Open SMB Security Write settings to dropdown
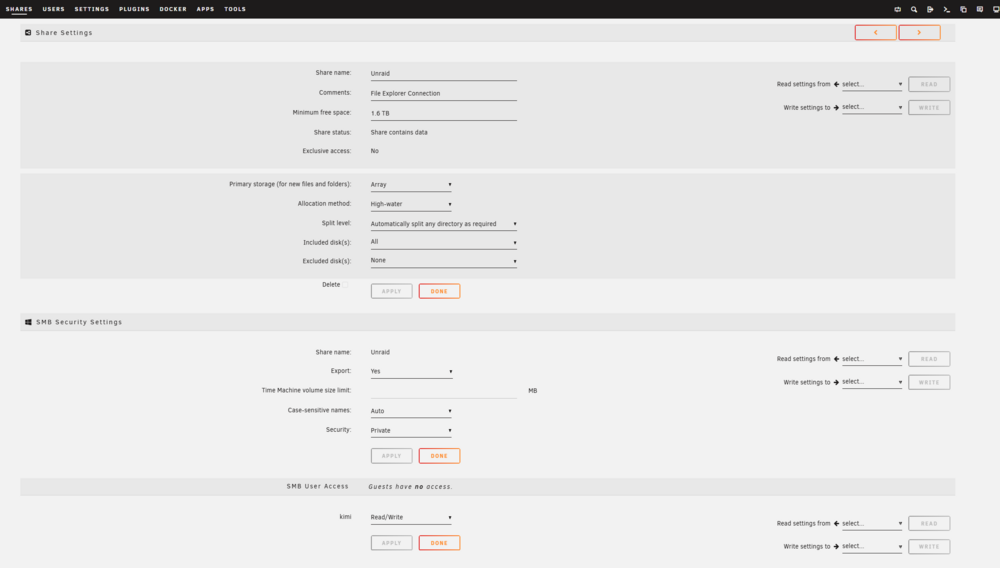Viewport: 1000px width, 568px height. click(872, 382)
